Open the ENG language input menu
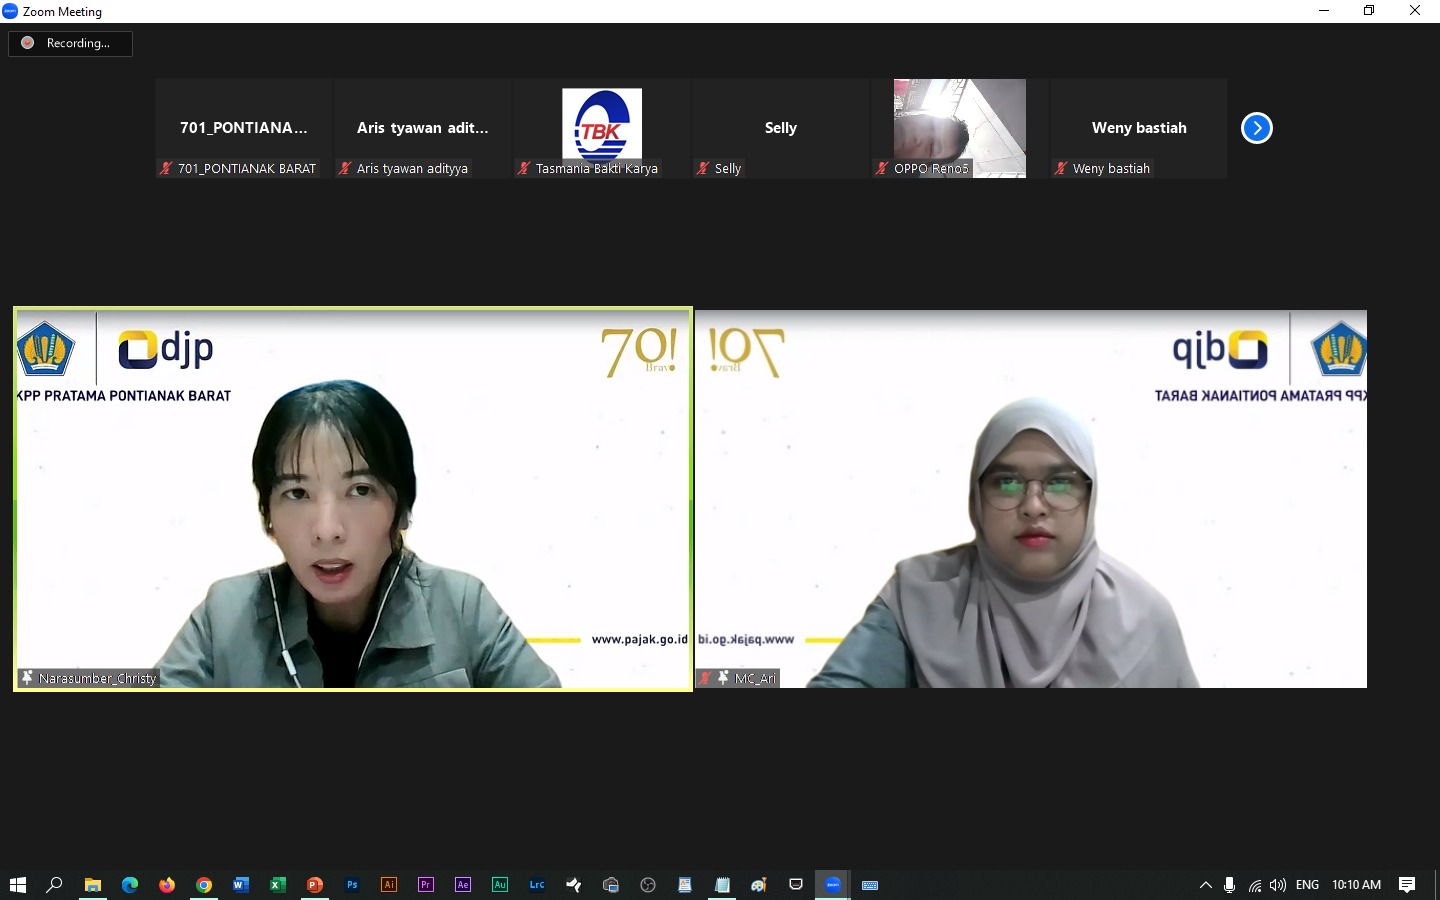The width and height of the screenshot is (1440, 900). [x=1307, y=885]
